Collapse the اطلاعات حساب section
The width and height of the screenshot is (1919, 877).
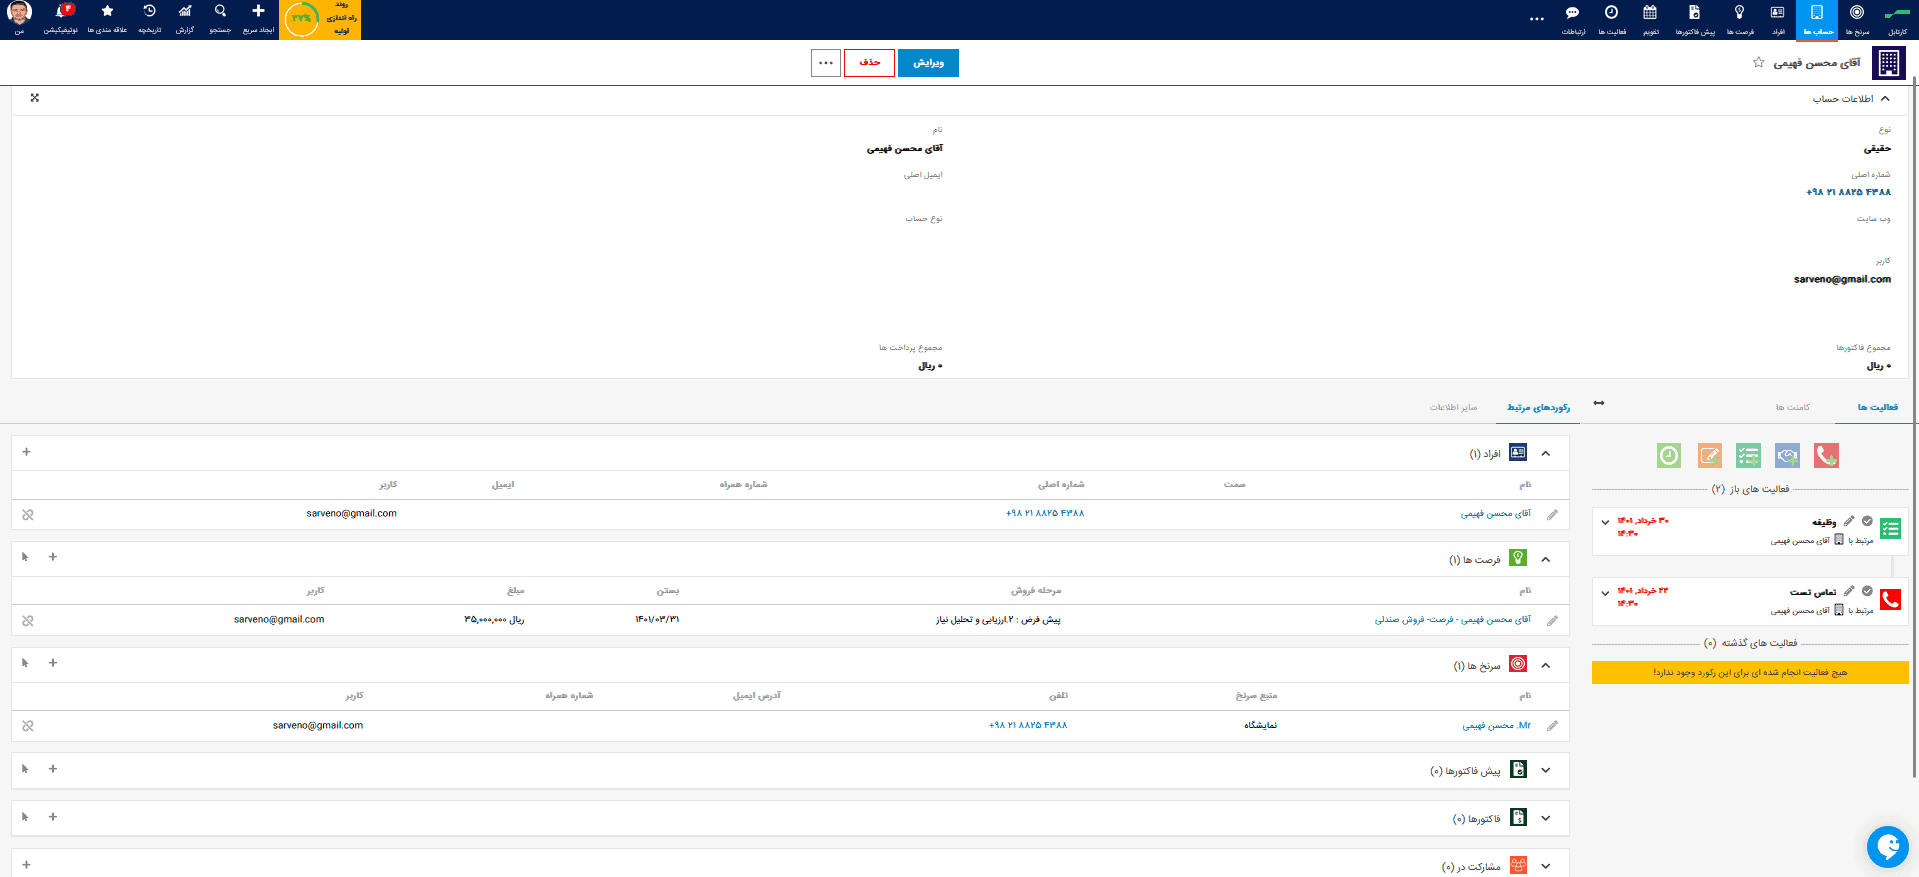click(1885, 98)
